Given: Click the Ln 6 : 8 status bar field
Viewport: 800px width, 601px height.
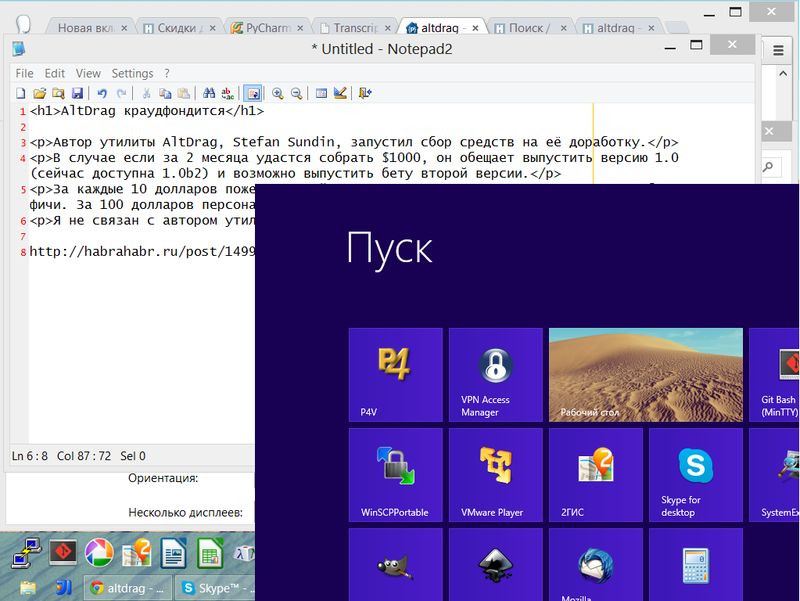Looking at the screenshot, I should coord(30,456).
